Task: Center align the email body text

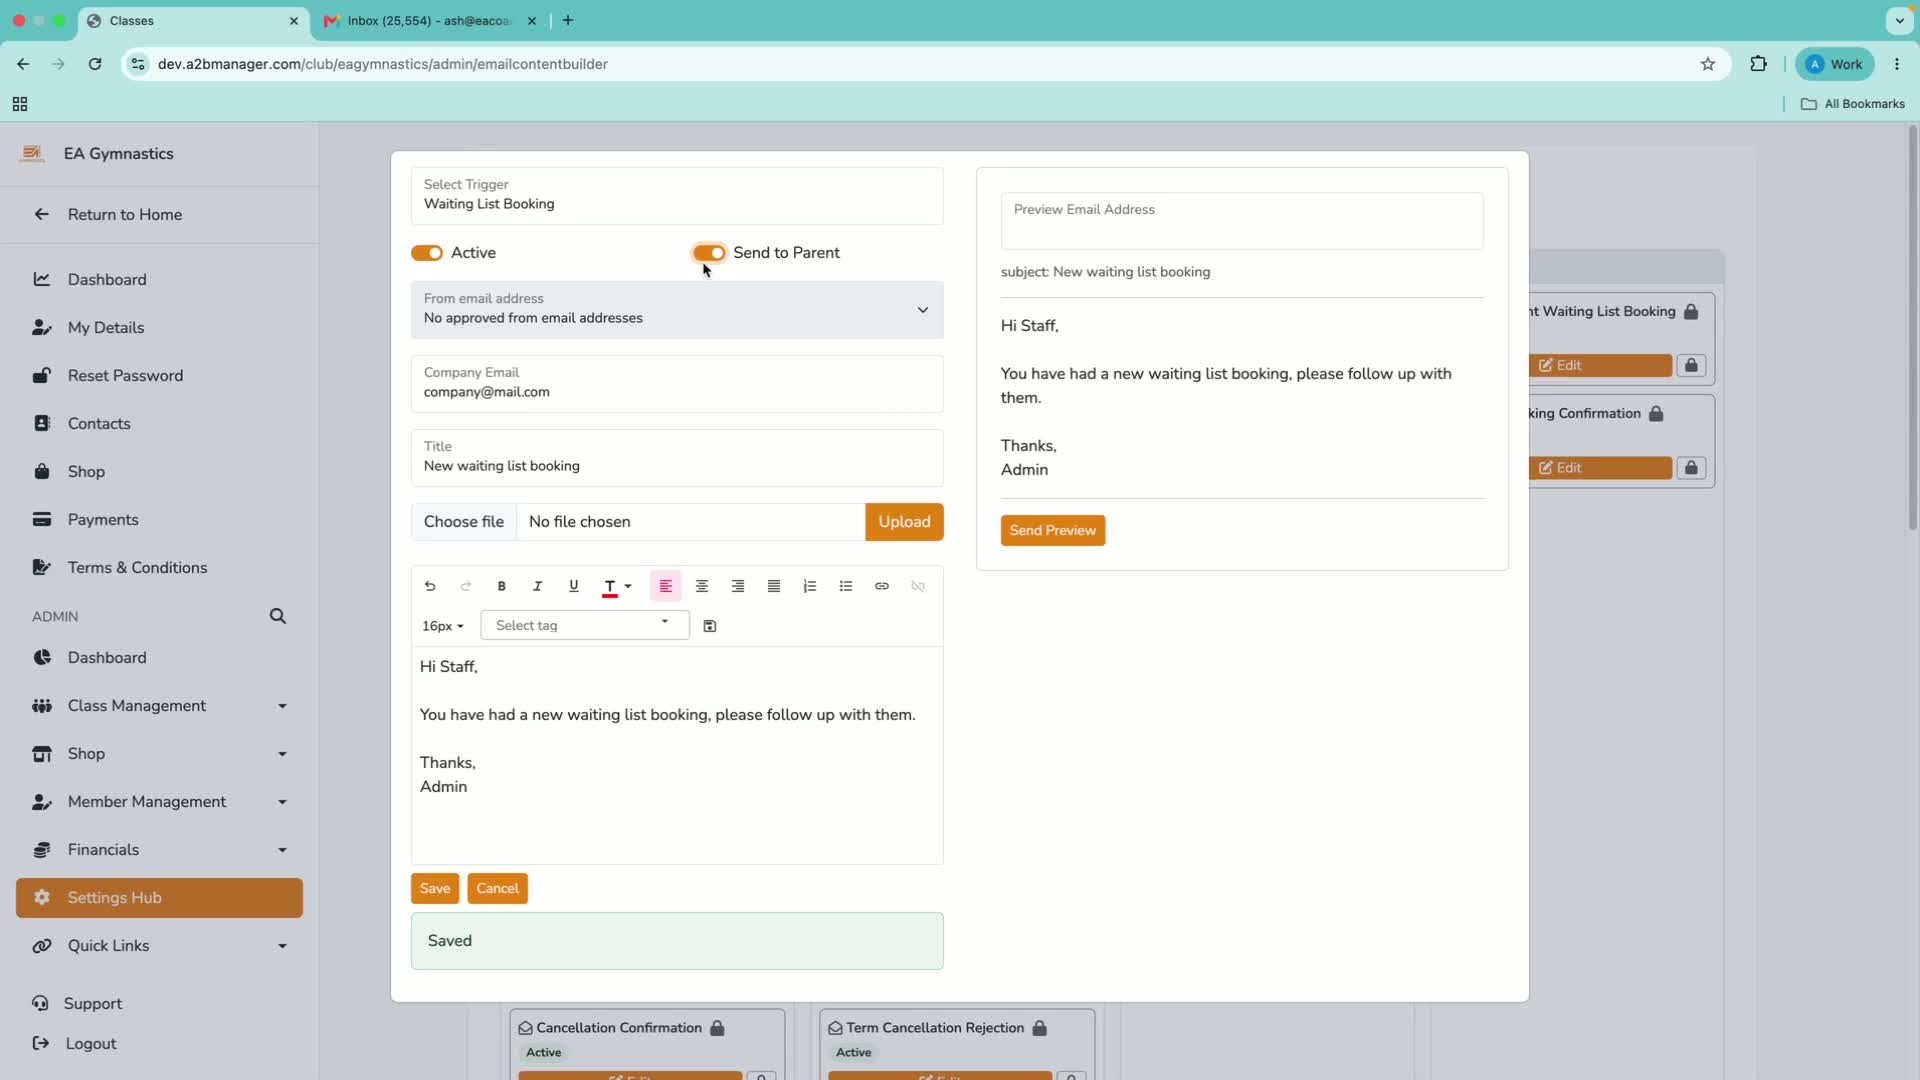Action: pyautogui.click(x=702, y=586)
